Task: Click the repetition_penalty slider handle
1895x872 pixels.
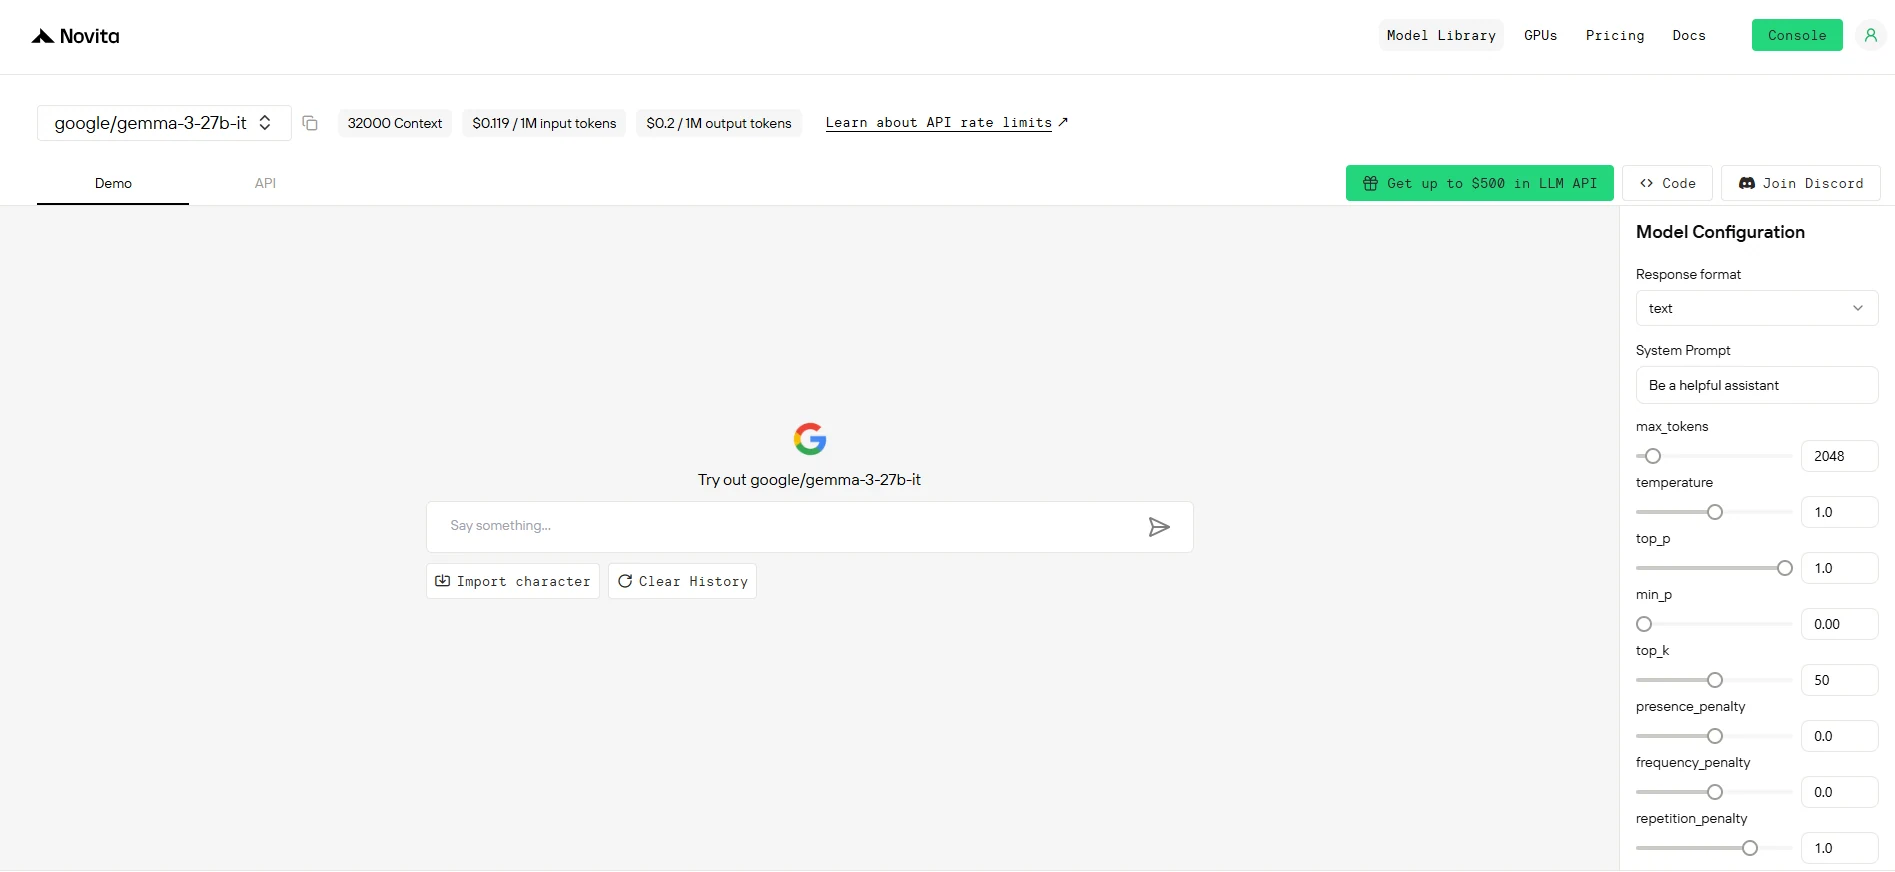Action: pyautogui.click(x=1750, y=848)
